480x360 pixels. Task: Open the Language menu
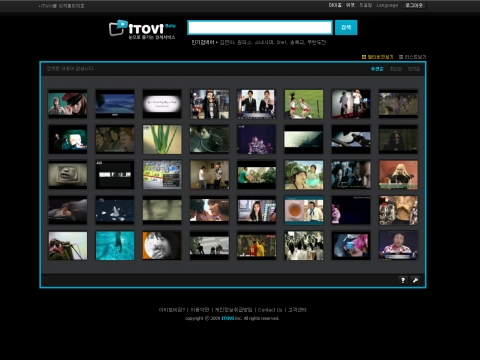[387, 5]
